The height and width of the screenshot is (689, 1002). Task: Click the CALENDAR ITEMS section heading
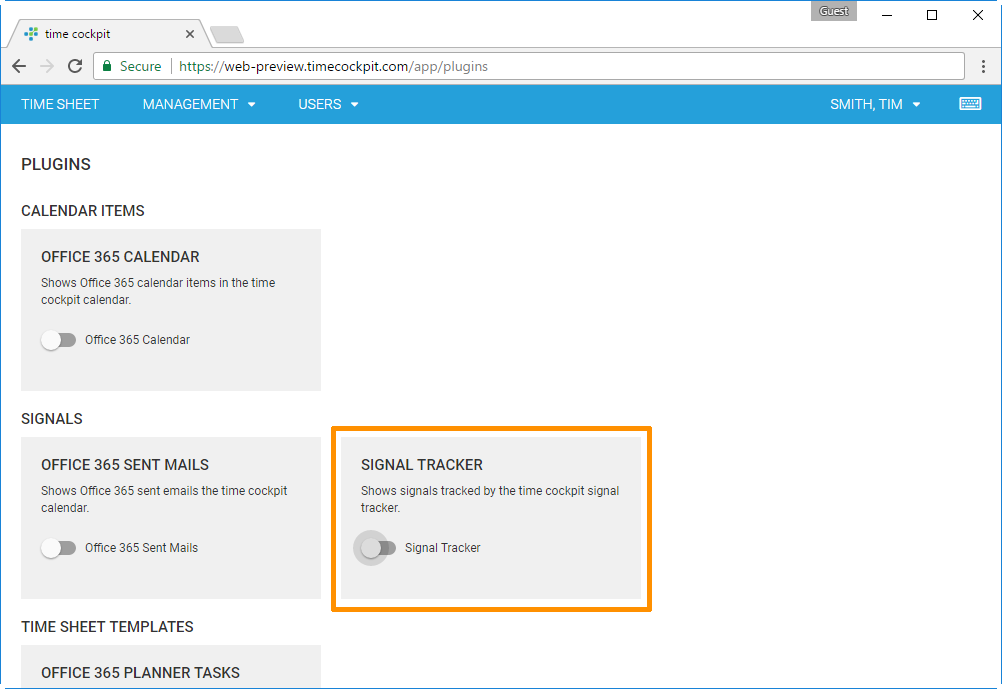pyautogui.click(x=82, y=211)
